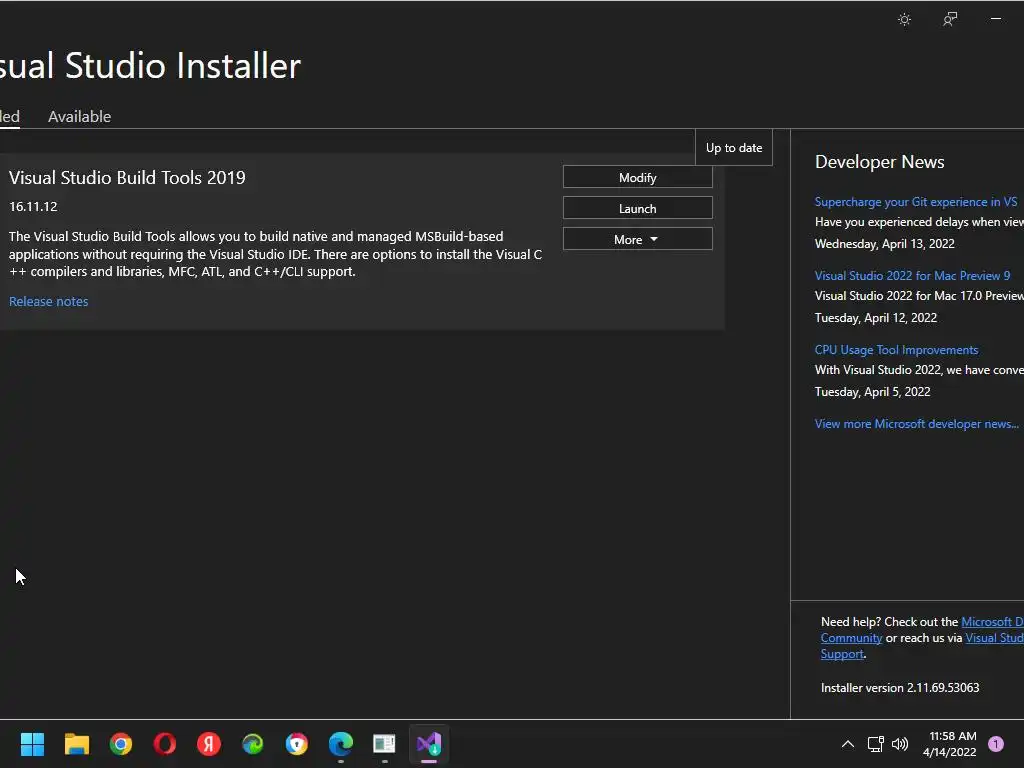Open the Windows Start menu
The height and width of the screenshot is (768, 1024).
pos(32,744)
